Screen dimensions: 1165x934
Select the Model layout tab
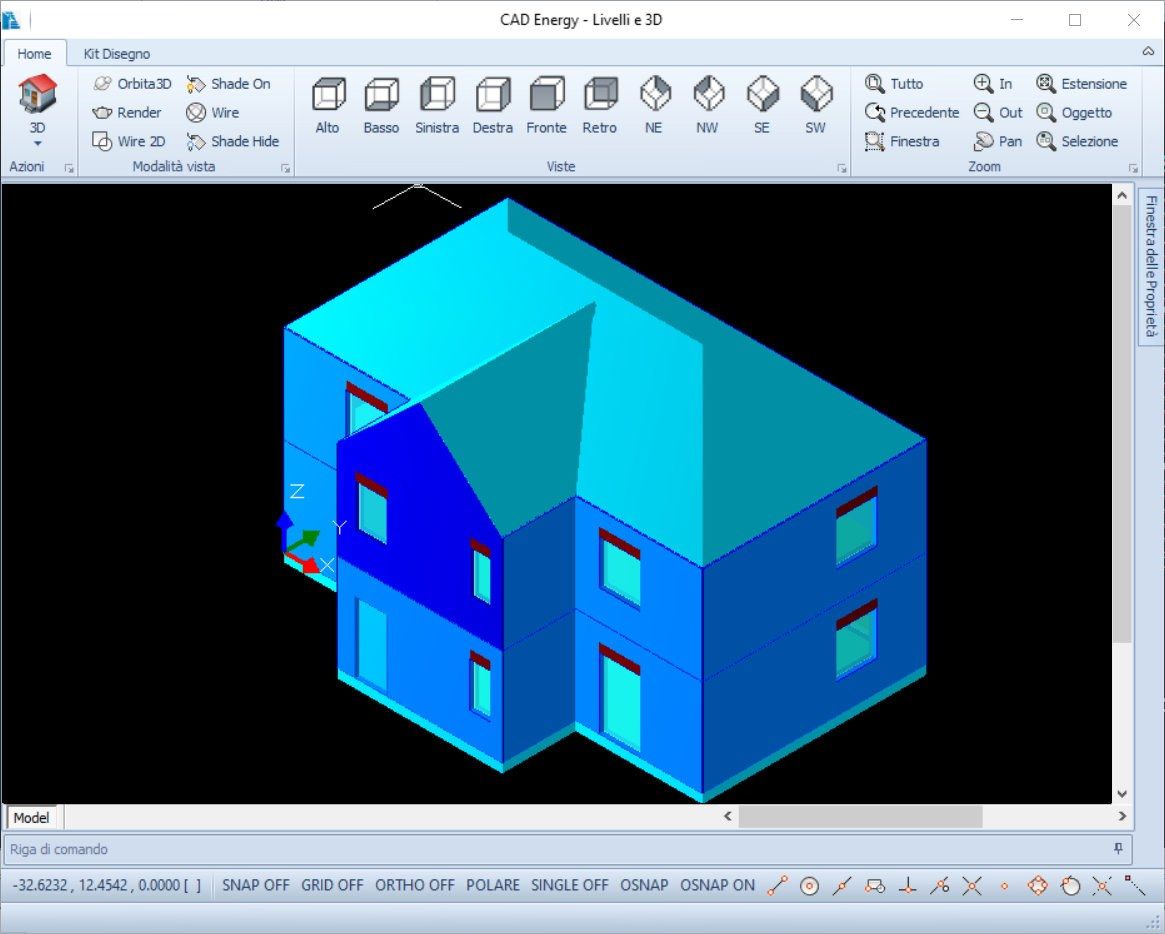click(31, 818)
